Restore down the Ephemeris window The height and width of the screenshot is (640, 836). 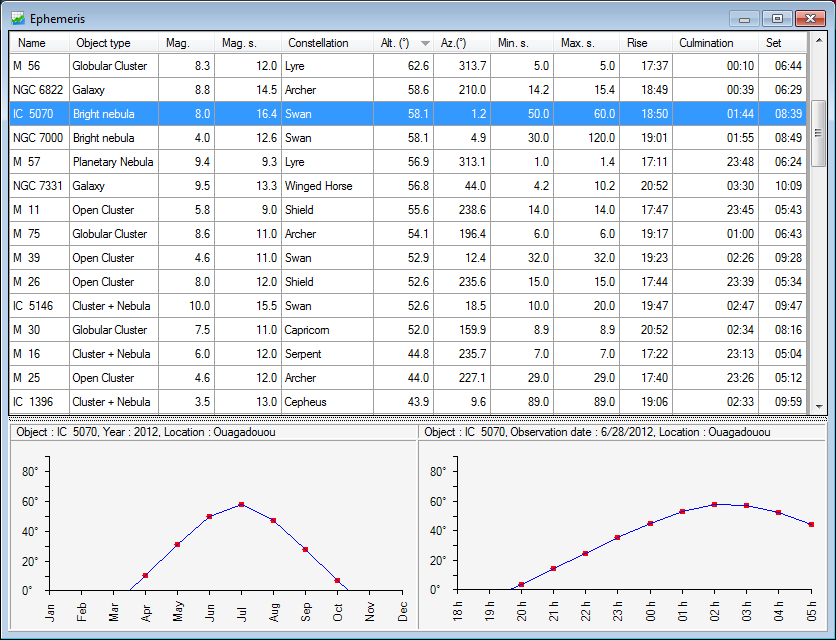pyautogui.click(x=775, y=18)
